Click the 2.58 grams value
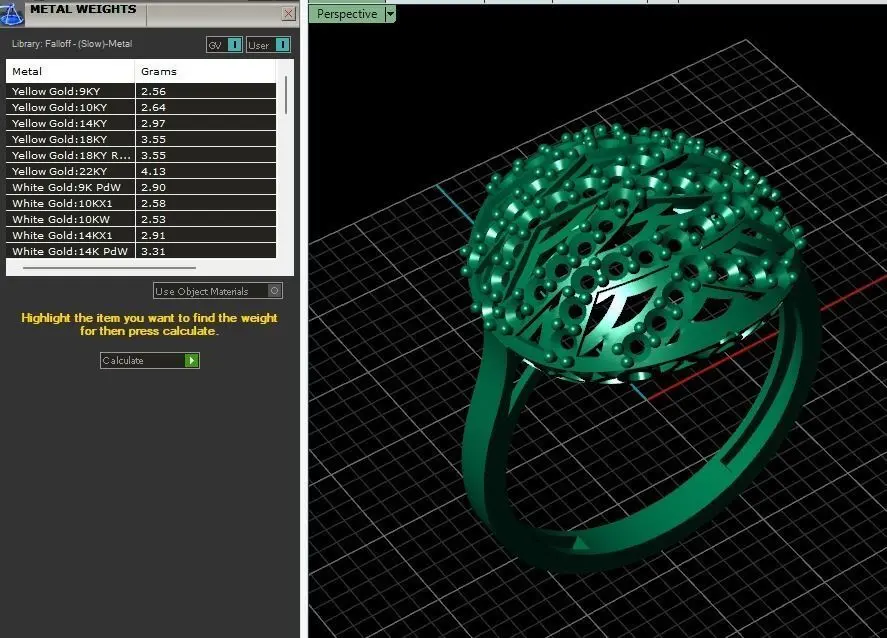Screen dimensions: 887x638 click(153, 203)
